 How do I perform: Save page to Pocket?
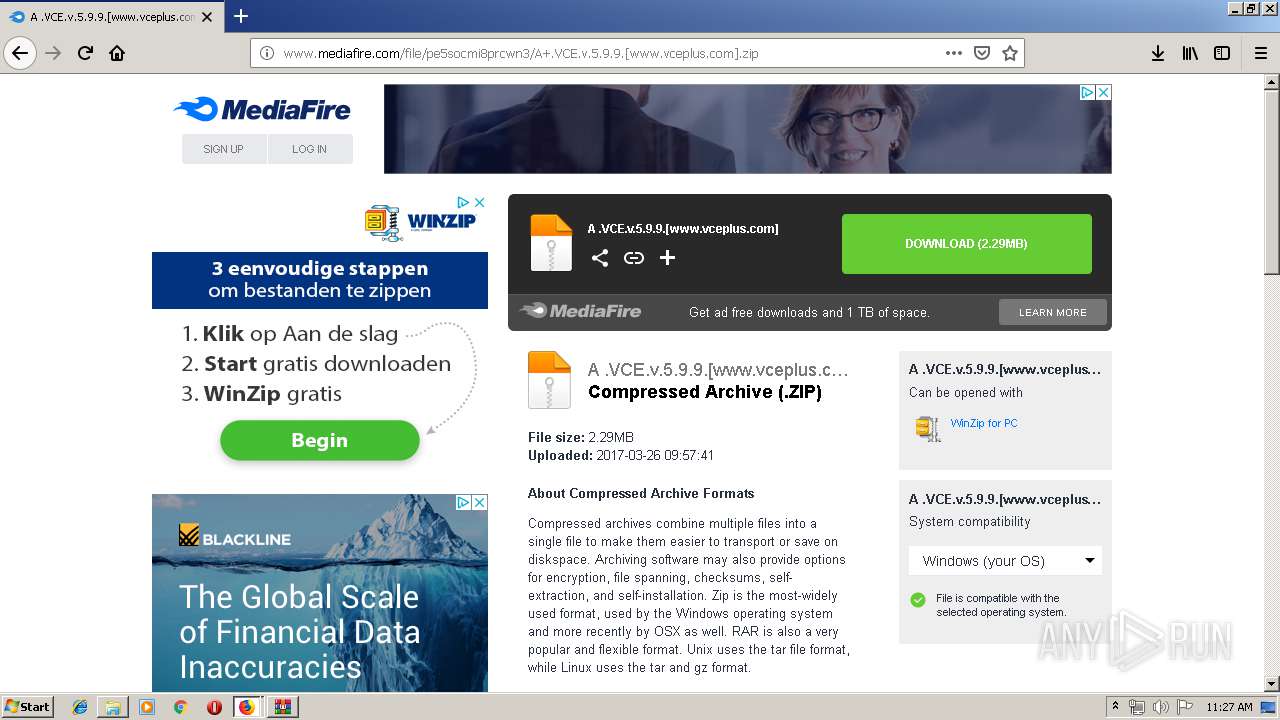pyautogui.click(x=982, y=53)
